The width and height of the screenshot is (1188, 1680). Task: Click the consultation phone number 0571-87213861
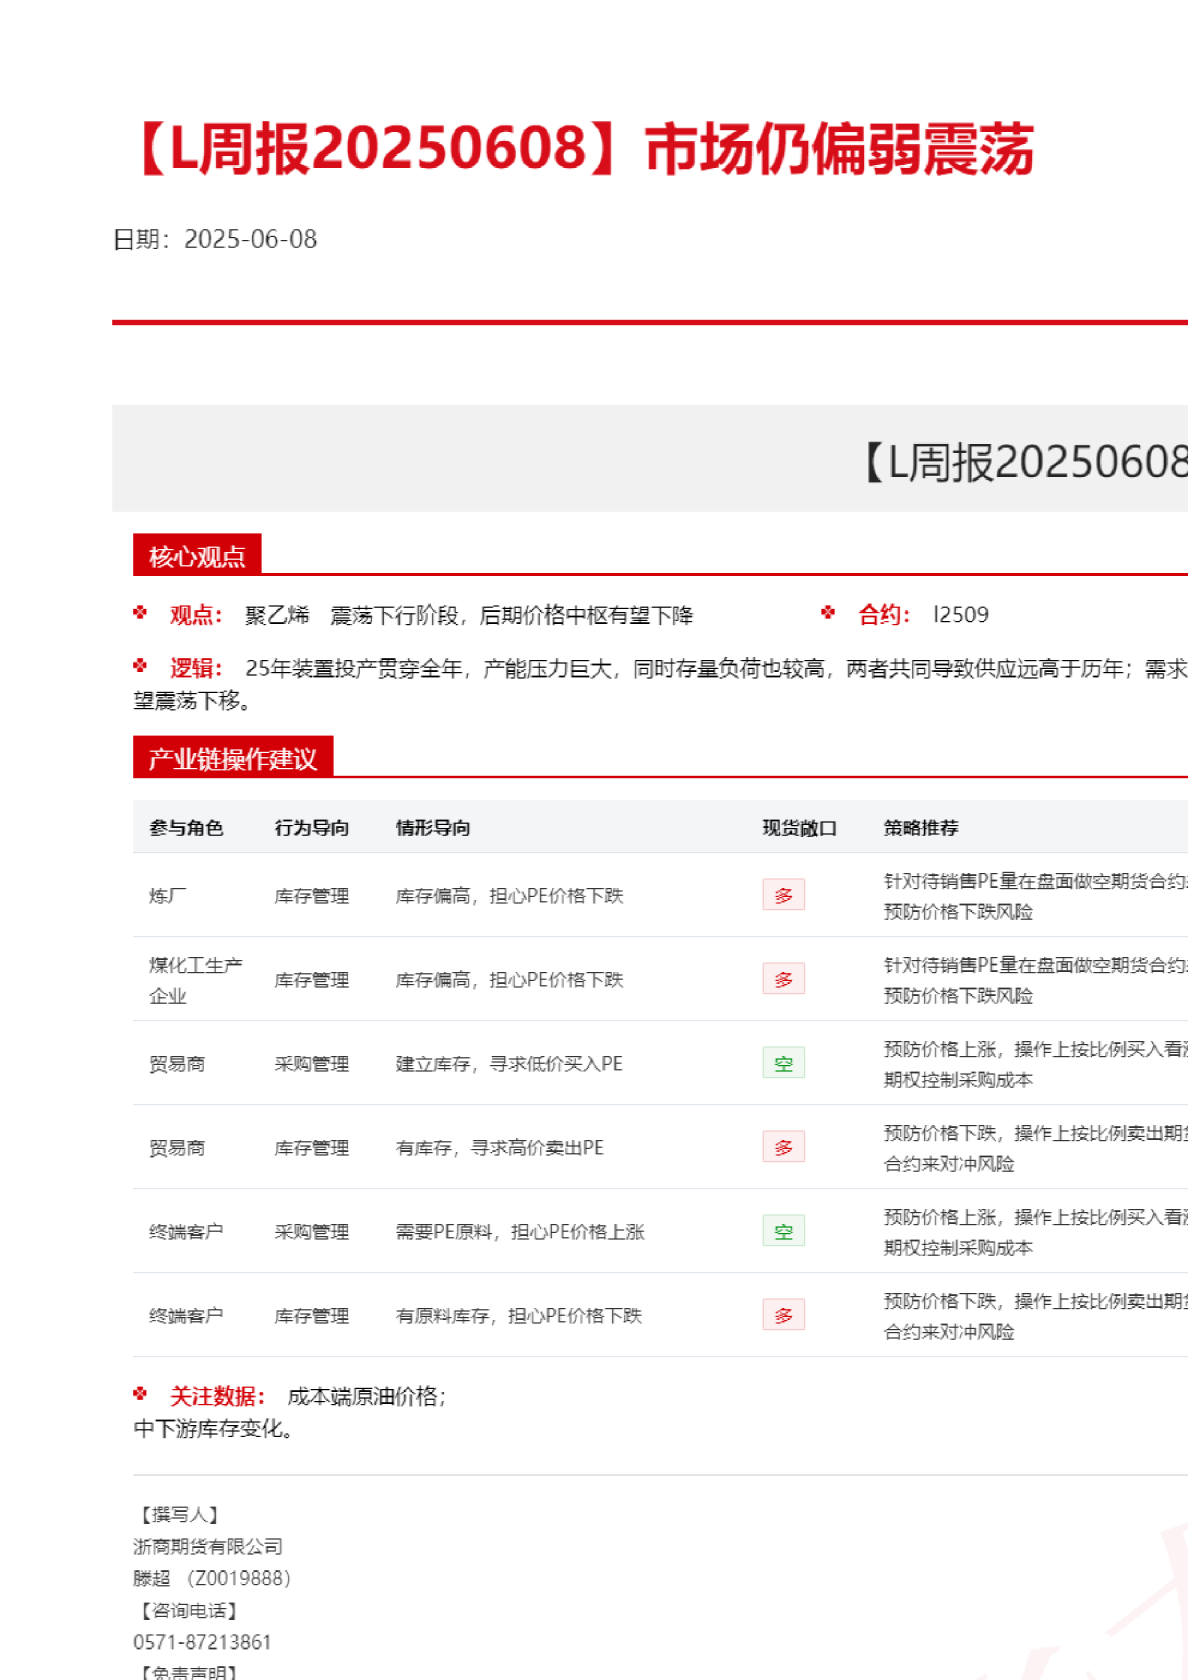click(202, 1642)
